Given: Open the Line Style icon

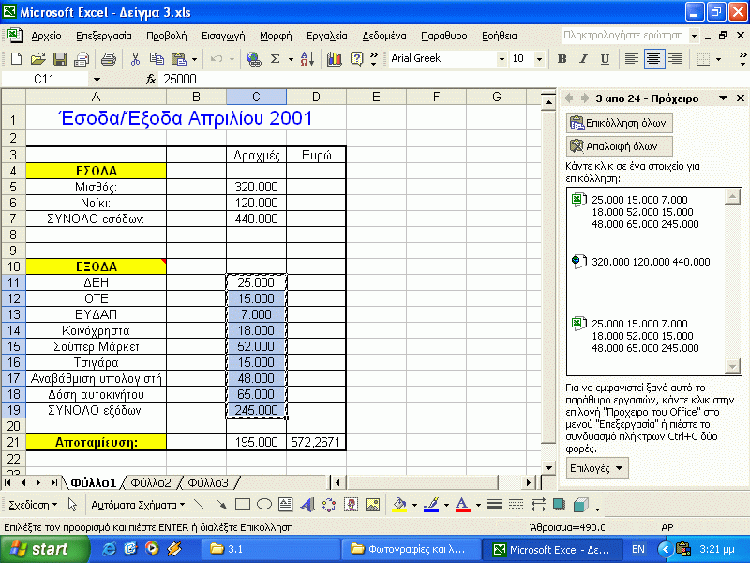Looking at the screenshot, I should (x=494, y=505).
